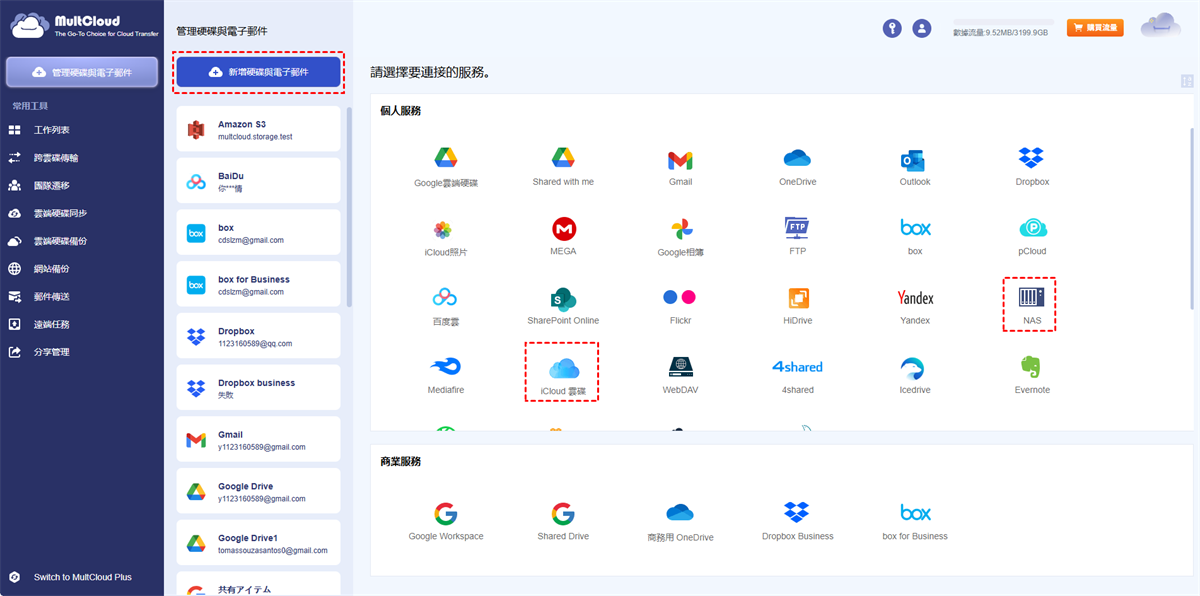Click the key icon in the top bar
This screenshot has width=1200, height=596.
coord(892,28)
